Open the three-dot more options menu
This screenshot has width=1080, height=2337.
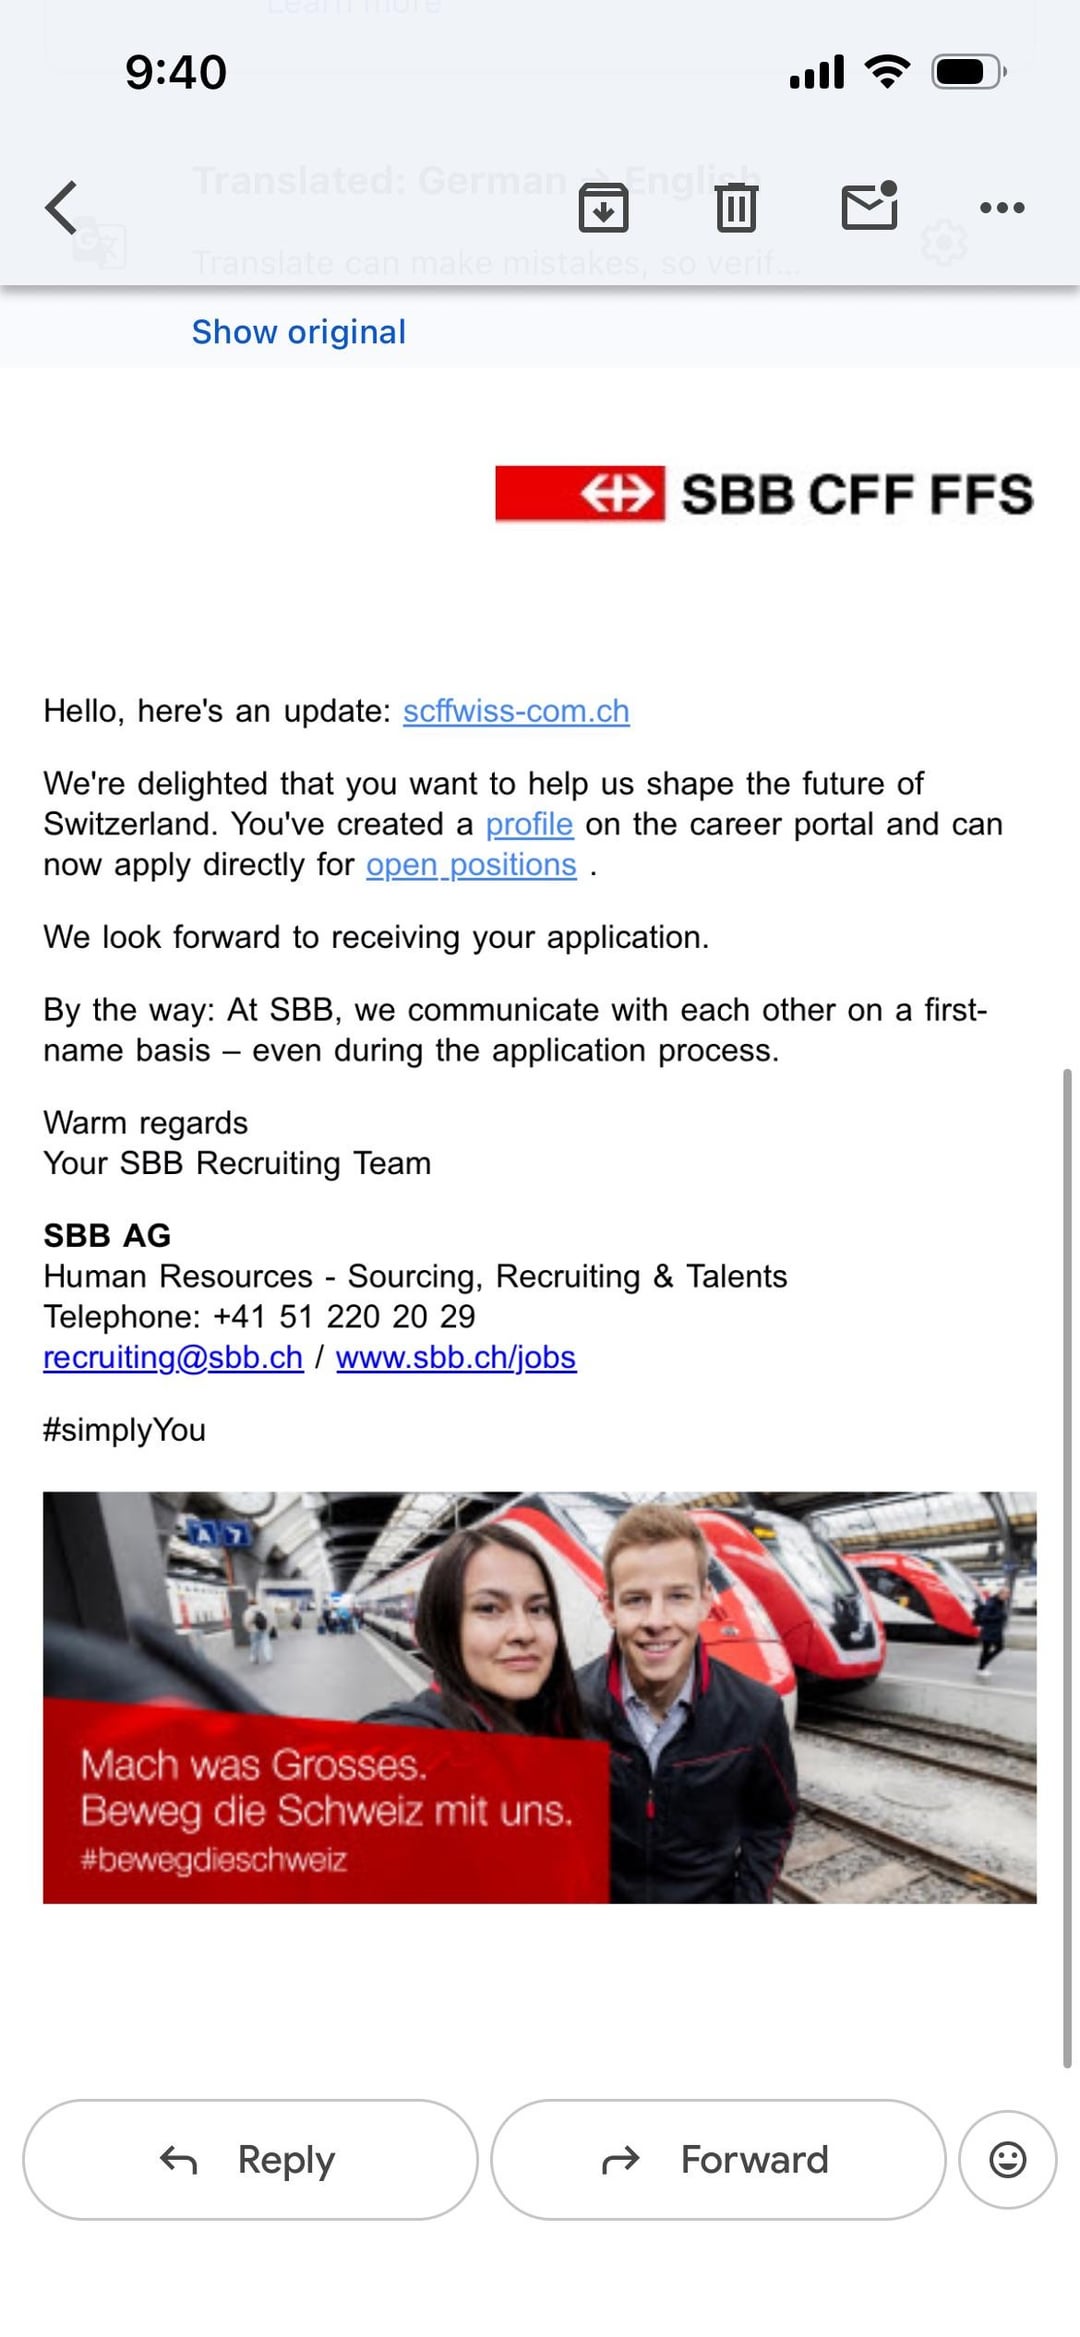click(x=1002, y=208)
